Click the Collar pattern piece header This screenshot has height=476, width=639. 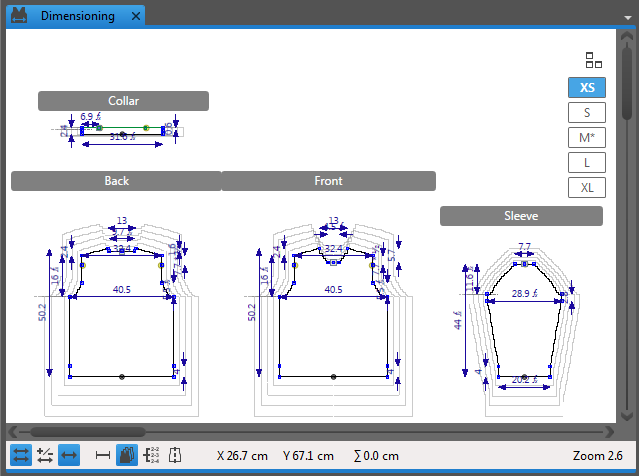(123, 101)
